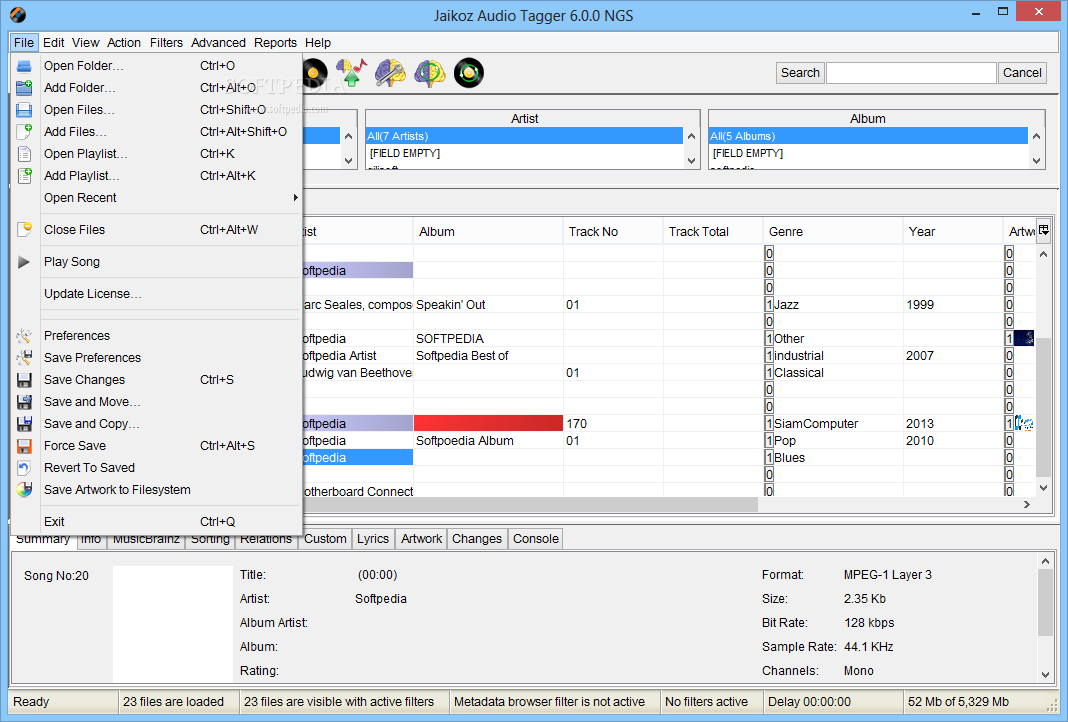Click the artwork thumbnail in the Other genre row
Image resolution: width=1068 pixels, height=722 pixels.
pos(1024,339)
